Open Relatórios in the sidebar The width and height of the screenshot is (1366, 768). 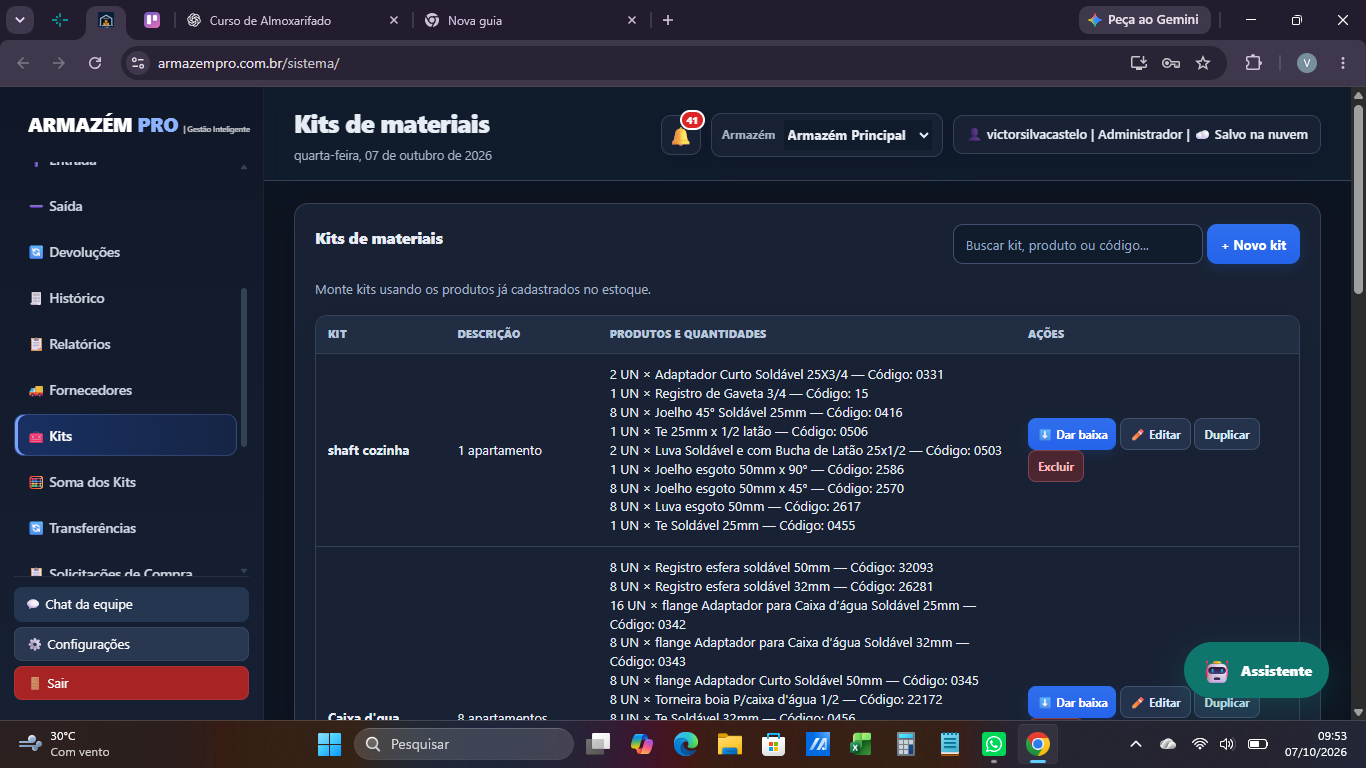[x=126, y=344]
